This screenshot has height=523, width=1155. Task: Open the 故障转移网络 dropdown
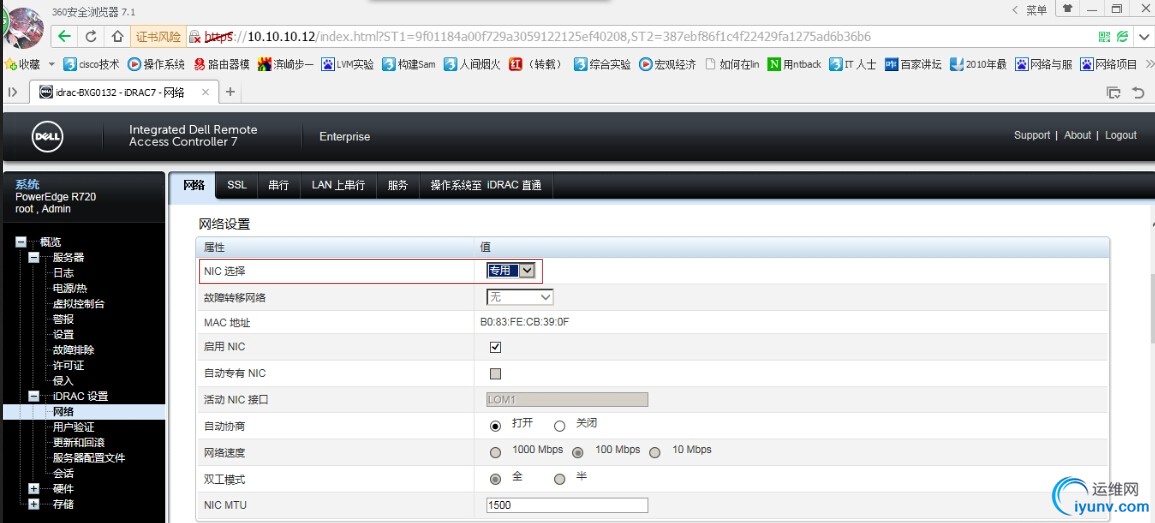(x=520, y=297)
